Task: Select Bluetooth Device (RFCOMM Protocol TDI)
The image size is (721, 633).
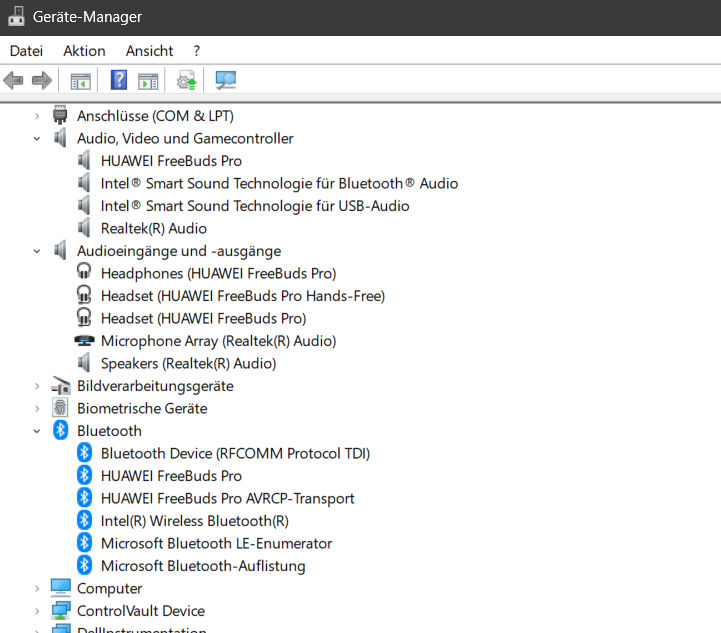Action: click(235, 454)
